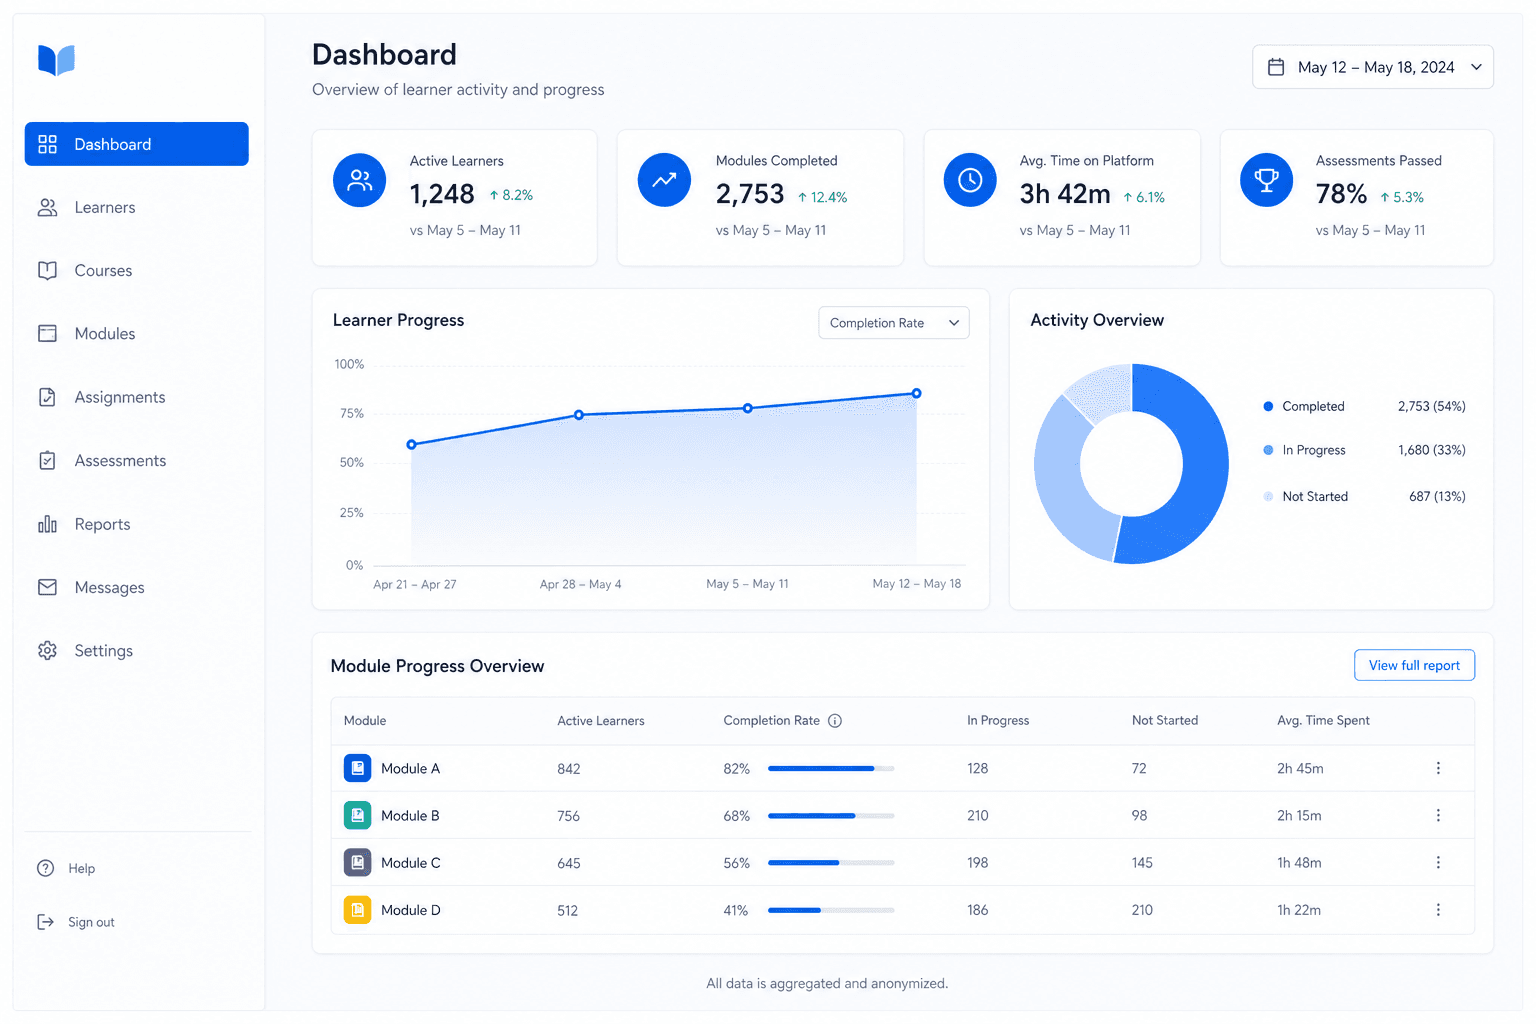Click the In Progress column header
1536x1024 pixels.
click(x=998, y=721)
